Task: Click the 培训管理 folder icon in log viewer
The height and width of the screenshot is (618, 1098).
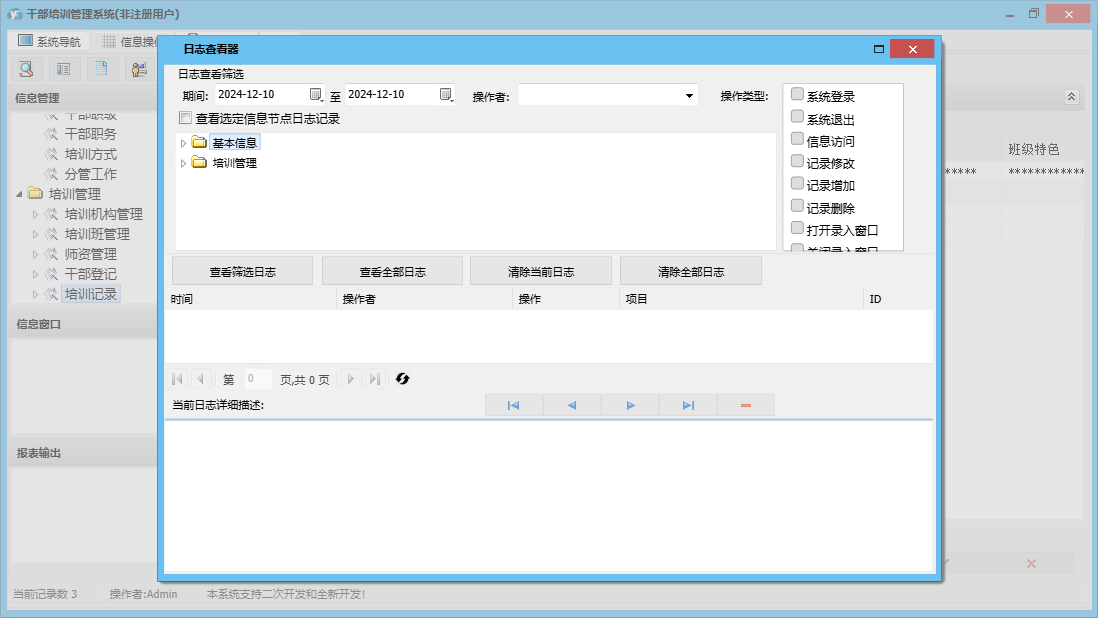Action: pyautogui.click(x=199, y=162)
